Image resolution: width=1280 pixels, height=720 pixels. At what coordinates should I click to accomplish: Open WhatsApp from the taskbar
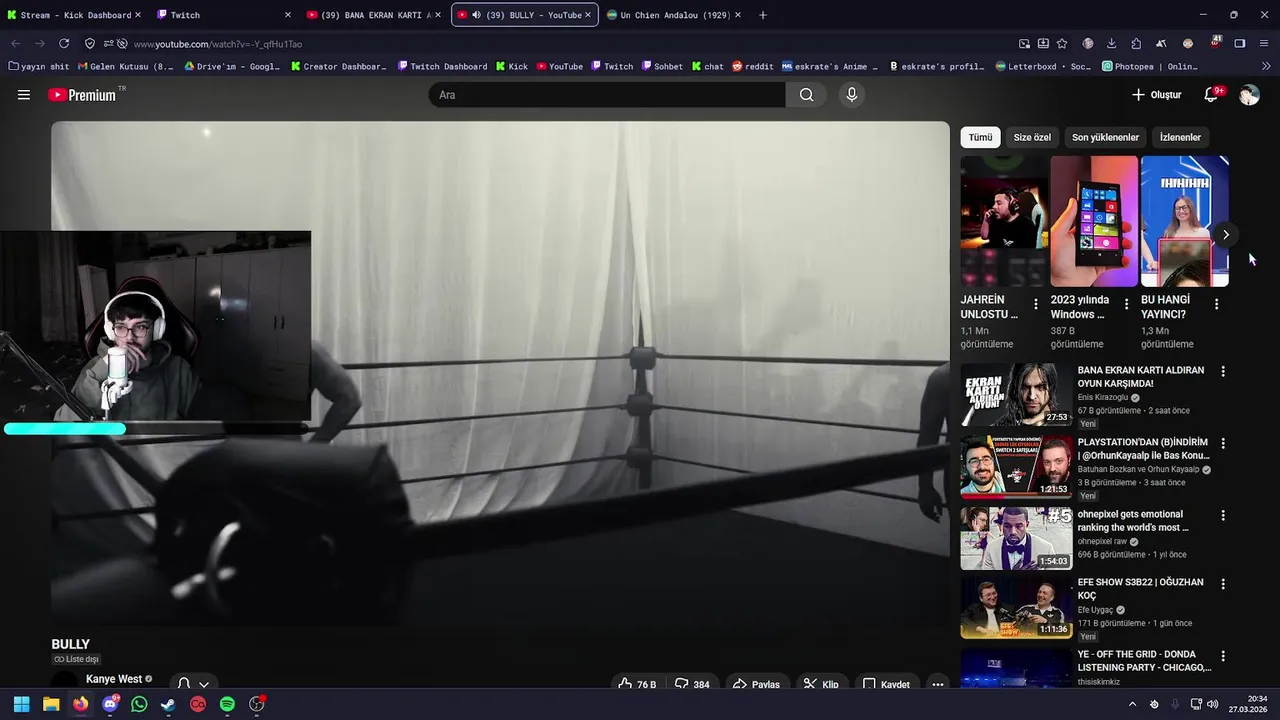139,704
